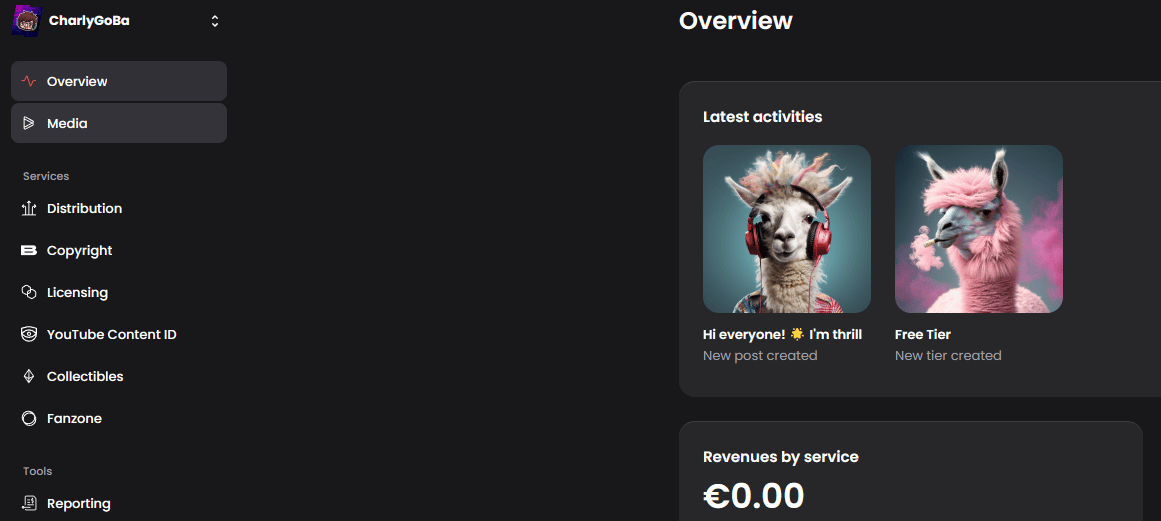Image resolution: width=1161 pixels, height=521 pixels.
Task: Expand the account switcher chevron arrows
Action: click(x=215, y=21)
